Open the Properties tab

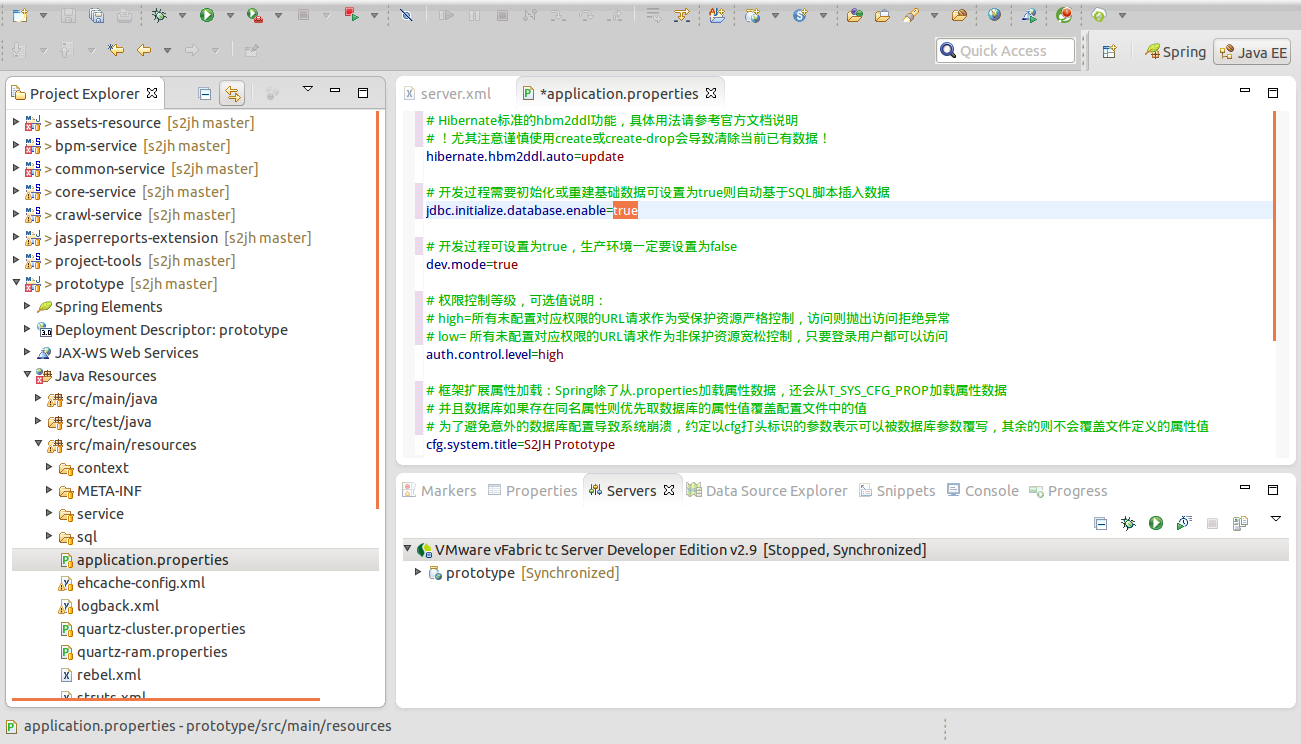tap(532, 491)
